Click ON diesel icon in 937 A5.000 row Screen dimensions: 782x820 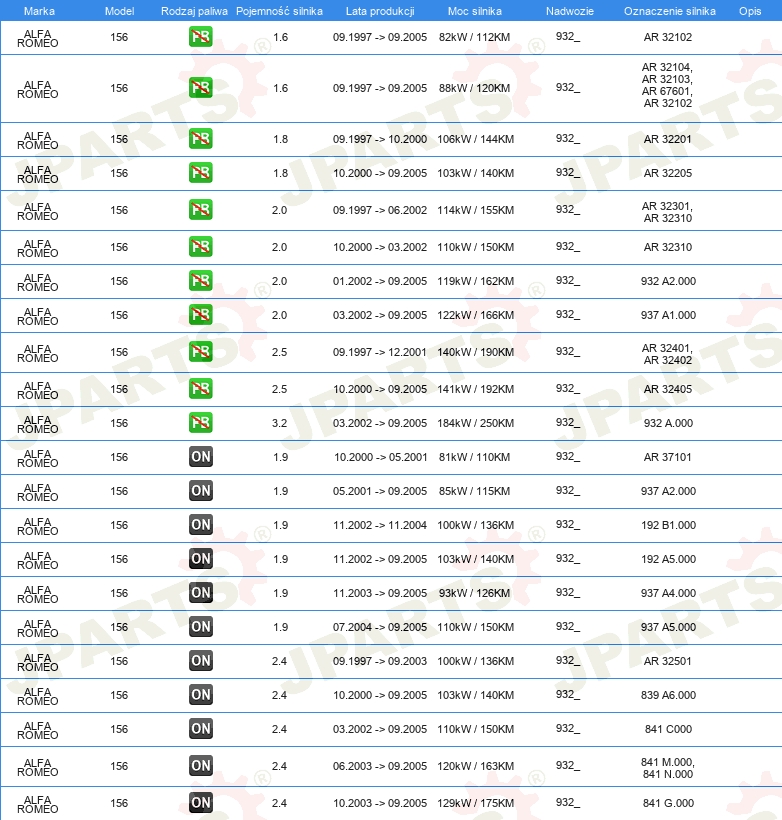point(201,627)
